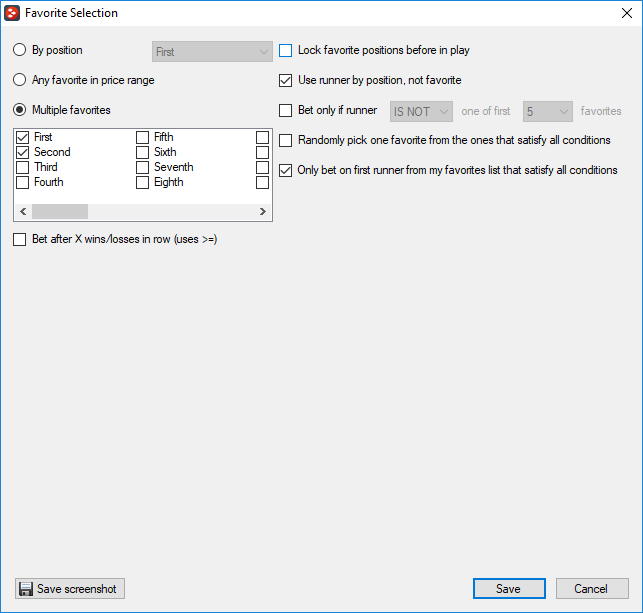Click the Cancel button
The width and height of the screenshot is (643, 613).
[x=592, y=589]
